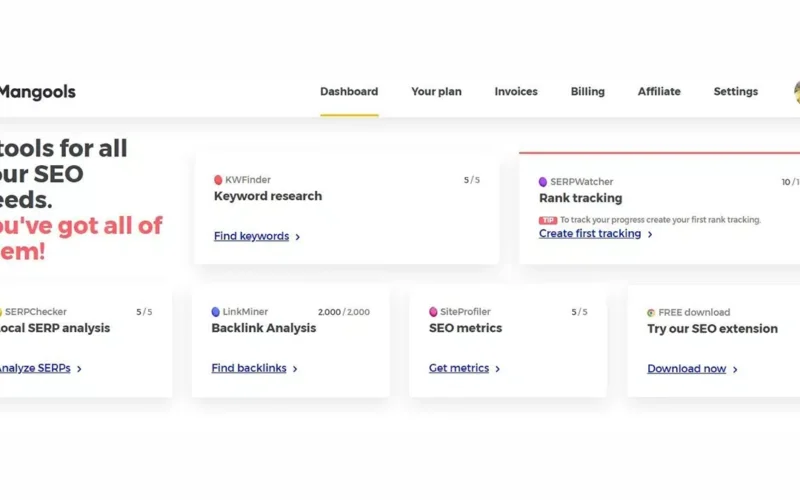Click the Download now link
The height and width of the screenshot is (500, 800).
tap(687, 369)
